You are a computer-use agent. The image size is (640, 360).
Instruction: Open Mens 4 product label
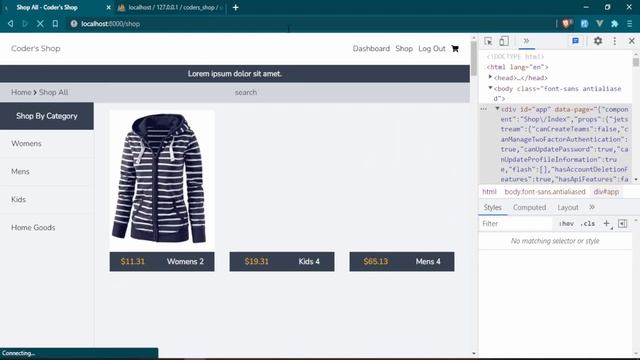[428, 262]
